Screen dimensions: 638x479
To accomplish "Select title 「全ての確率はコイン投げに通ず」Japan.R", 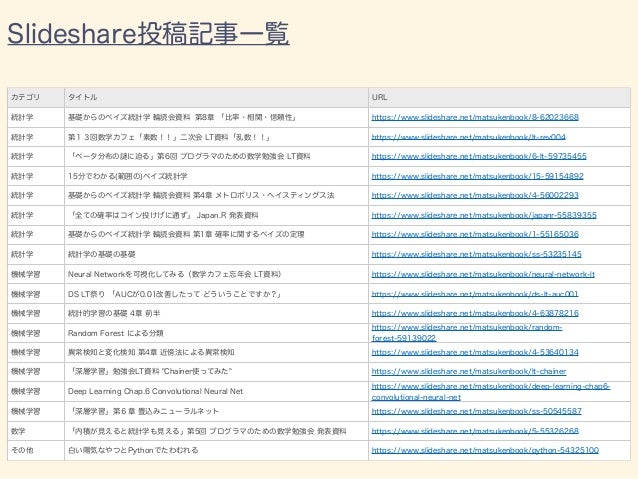I will click(x=163, y=215).
